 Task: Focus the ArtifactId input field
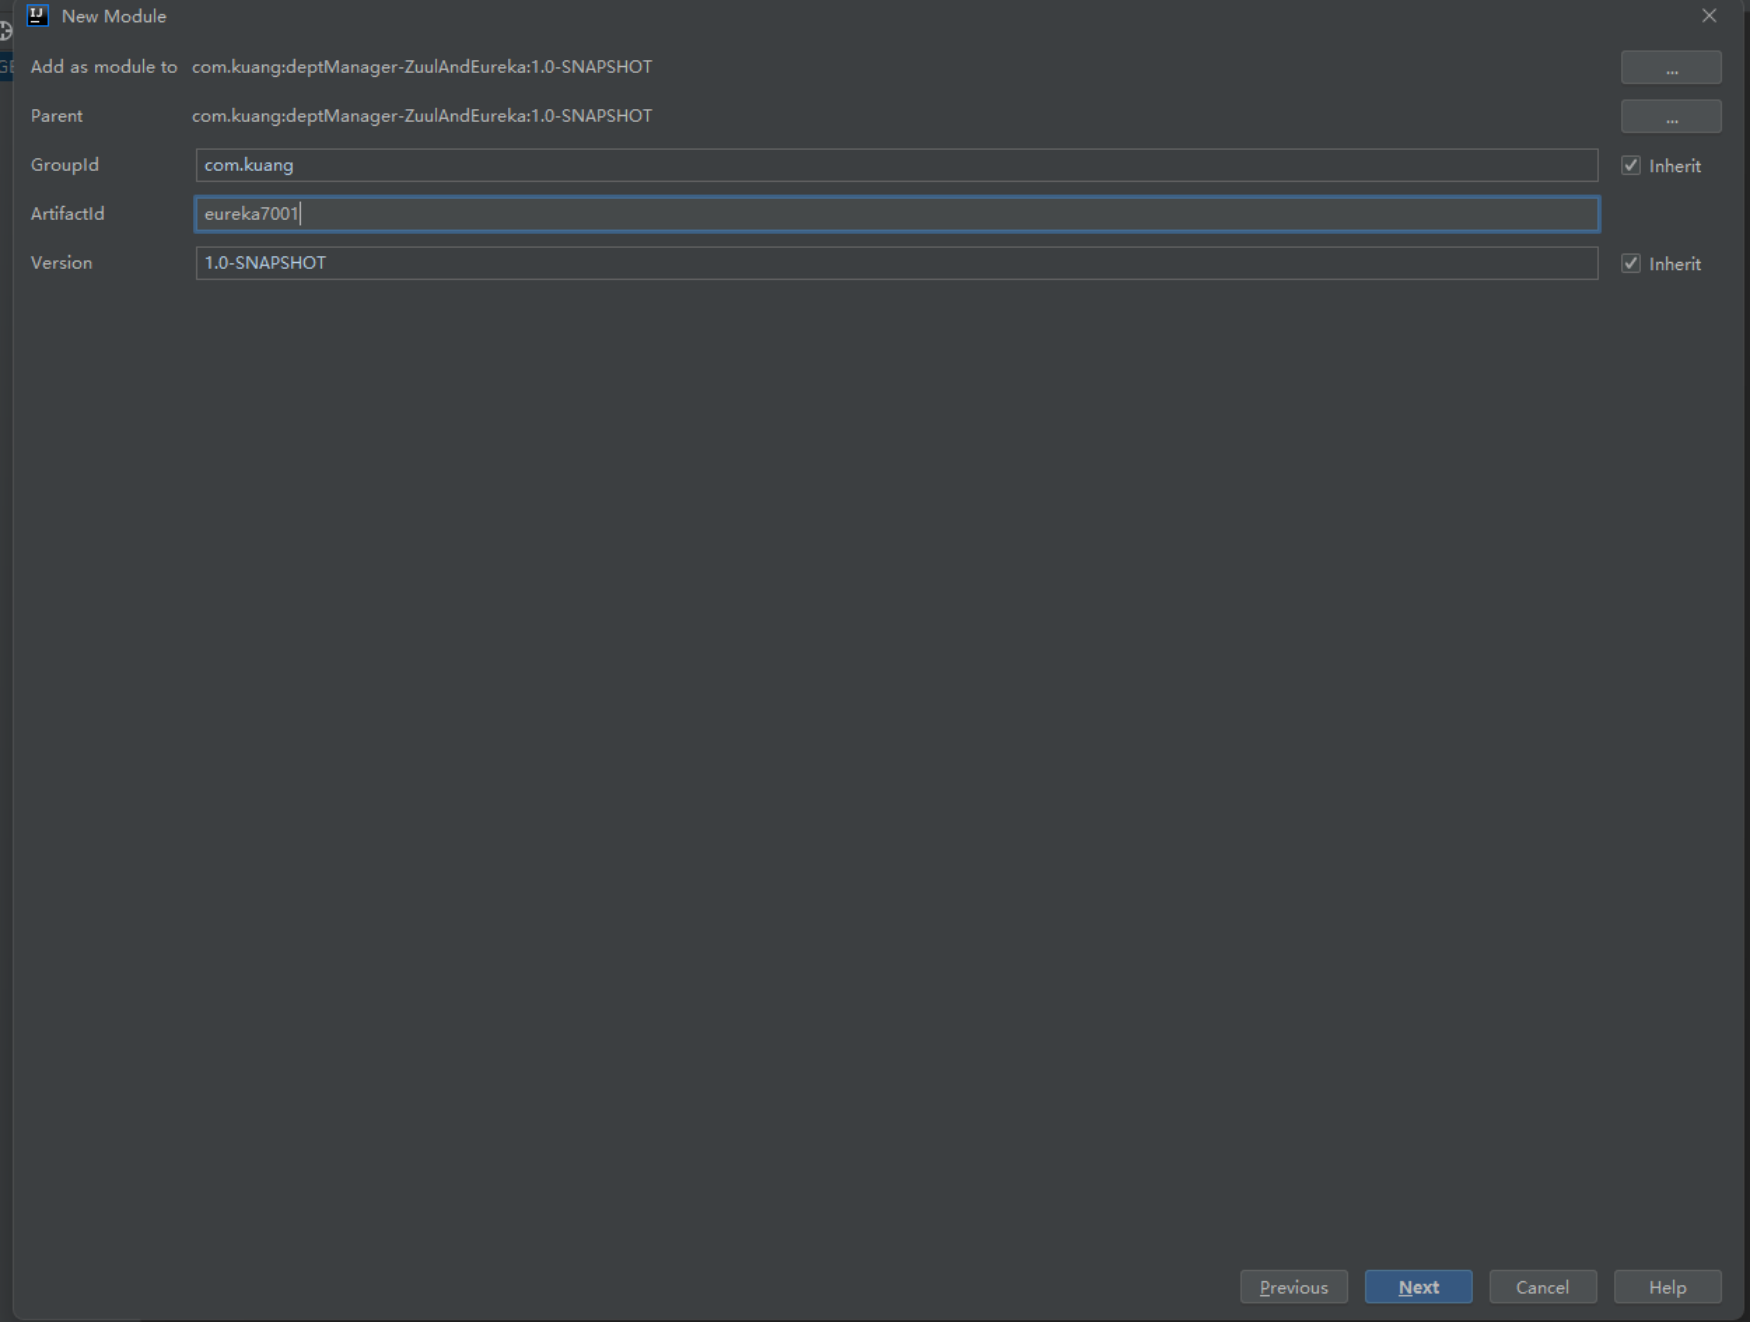[897, 214]
